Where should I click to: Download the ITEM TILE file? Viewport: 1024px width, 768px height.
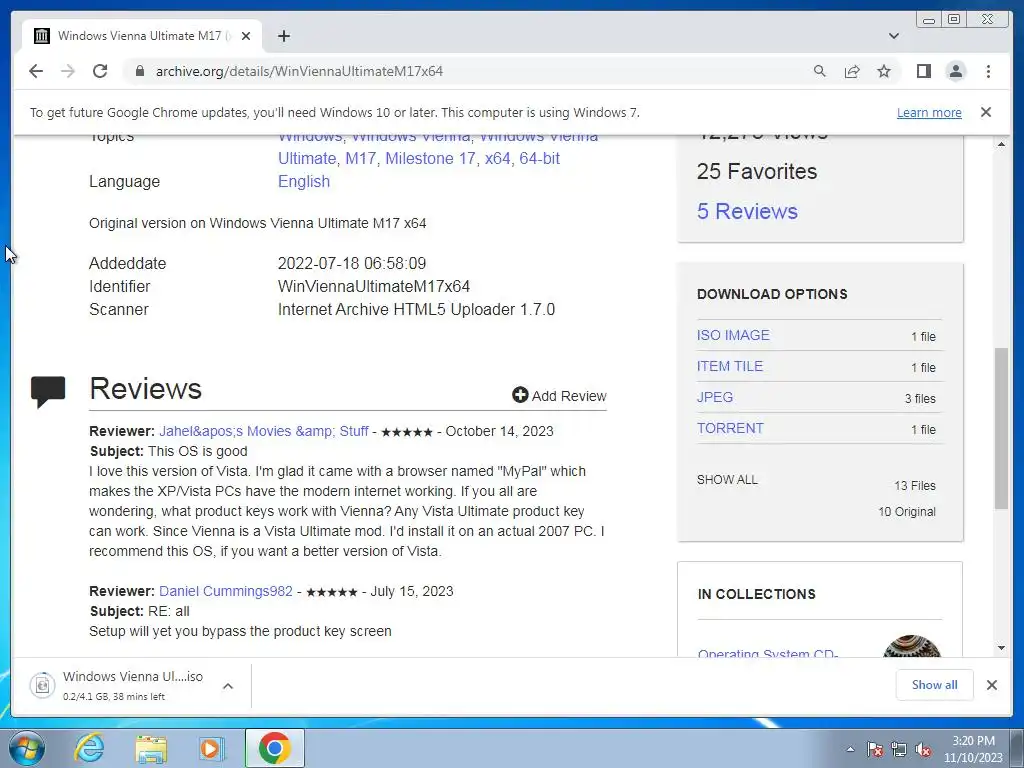[x=729, y=366]
